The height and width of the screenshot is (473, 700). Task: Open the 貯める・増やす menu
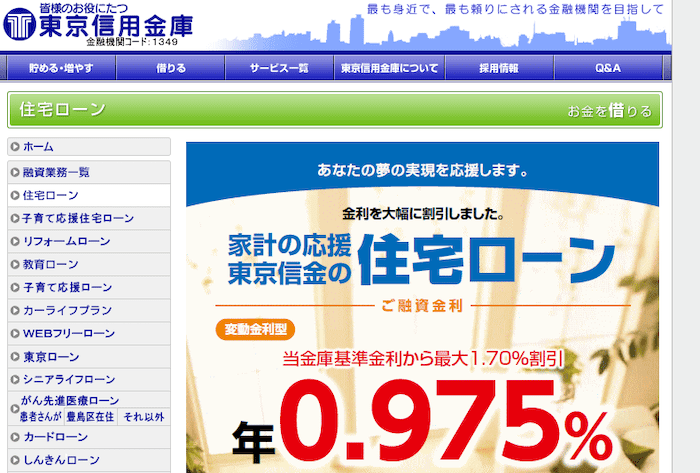(61, 68)
